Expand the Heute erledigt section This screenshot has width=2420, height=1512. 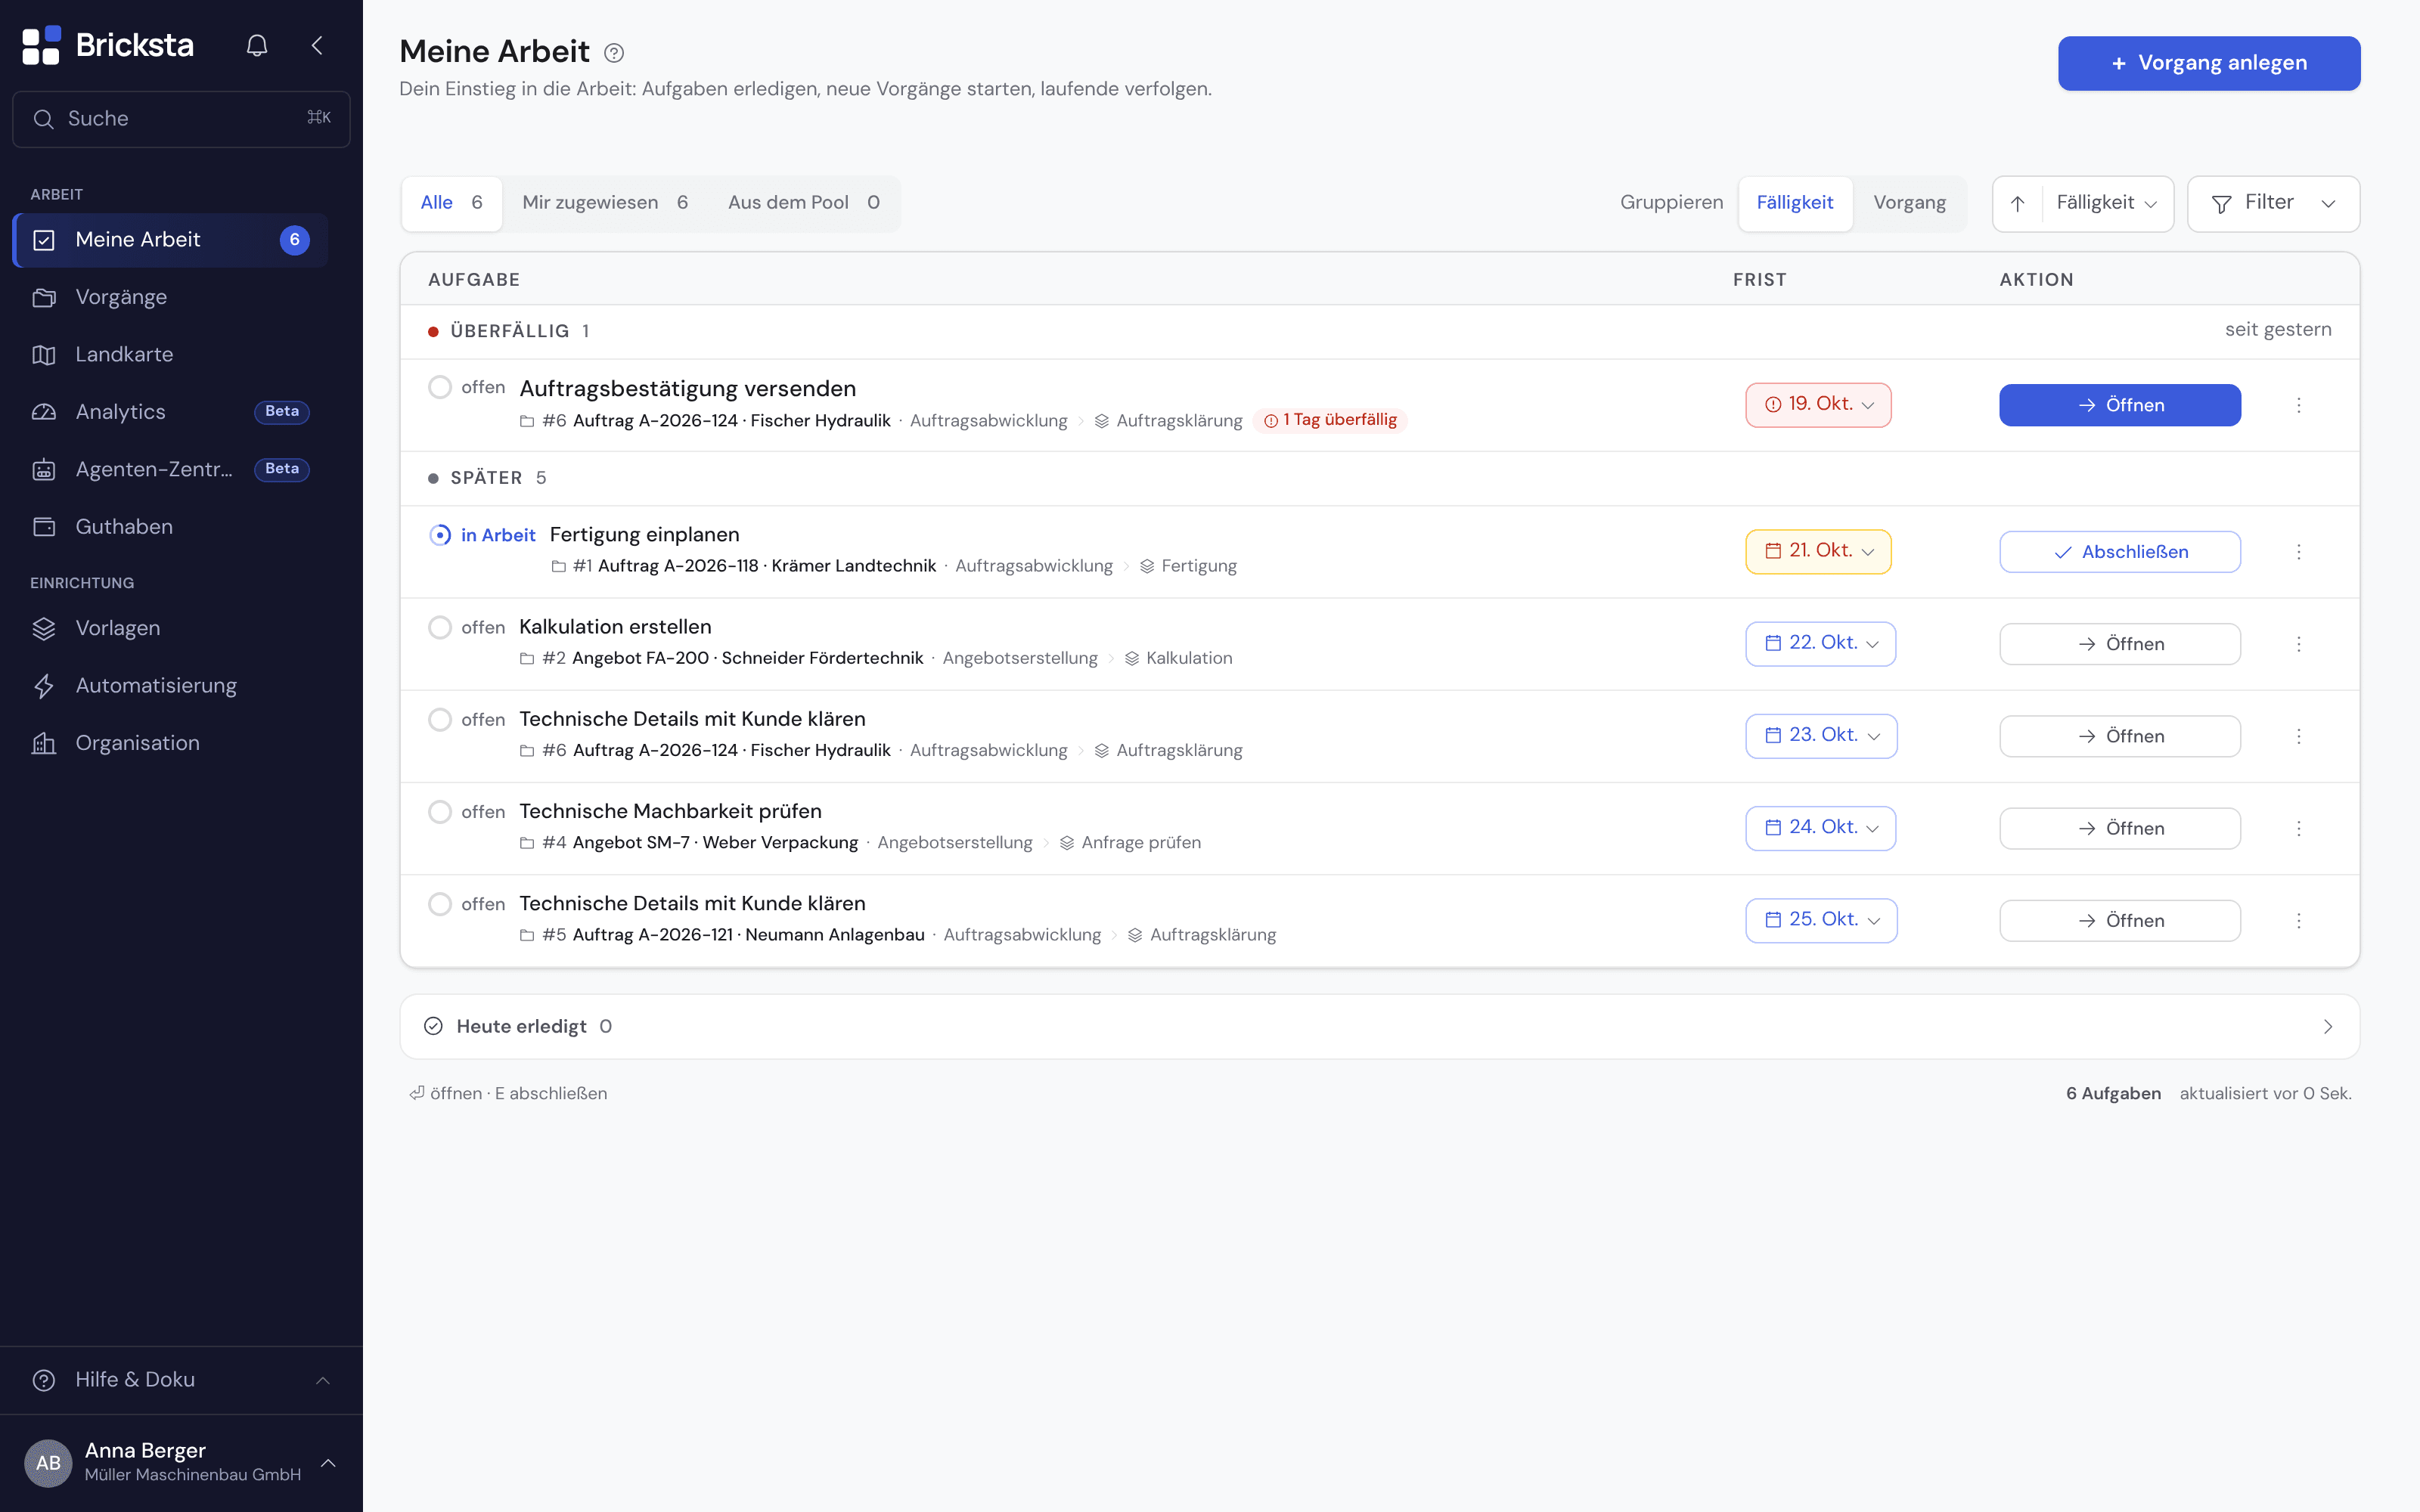[1379, 1026]
